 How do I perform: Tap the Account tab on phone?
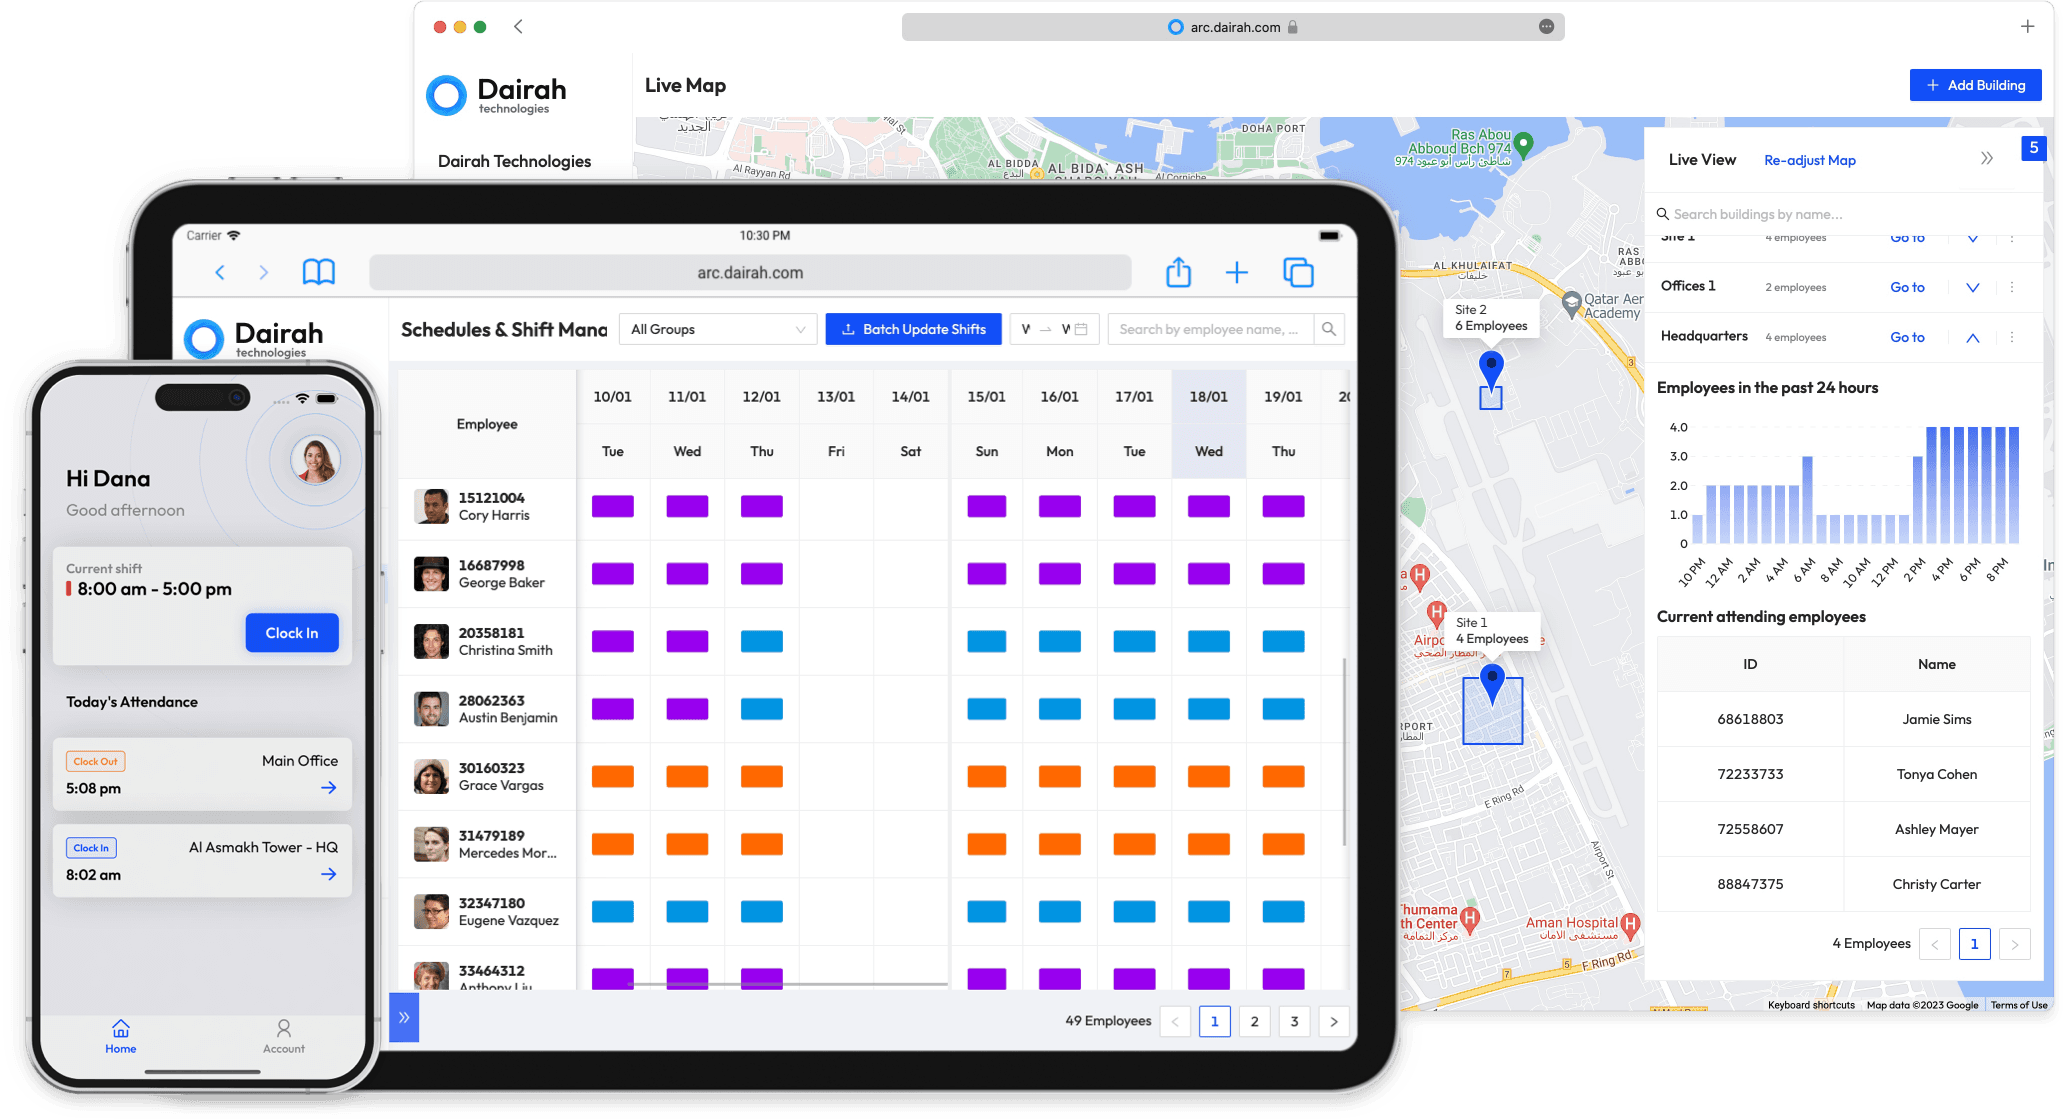pos(284,1037)
